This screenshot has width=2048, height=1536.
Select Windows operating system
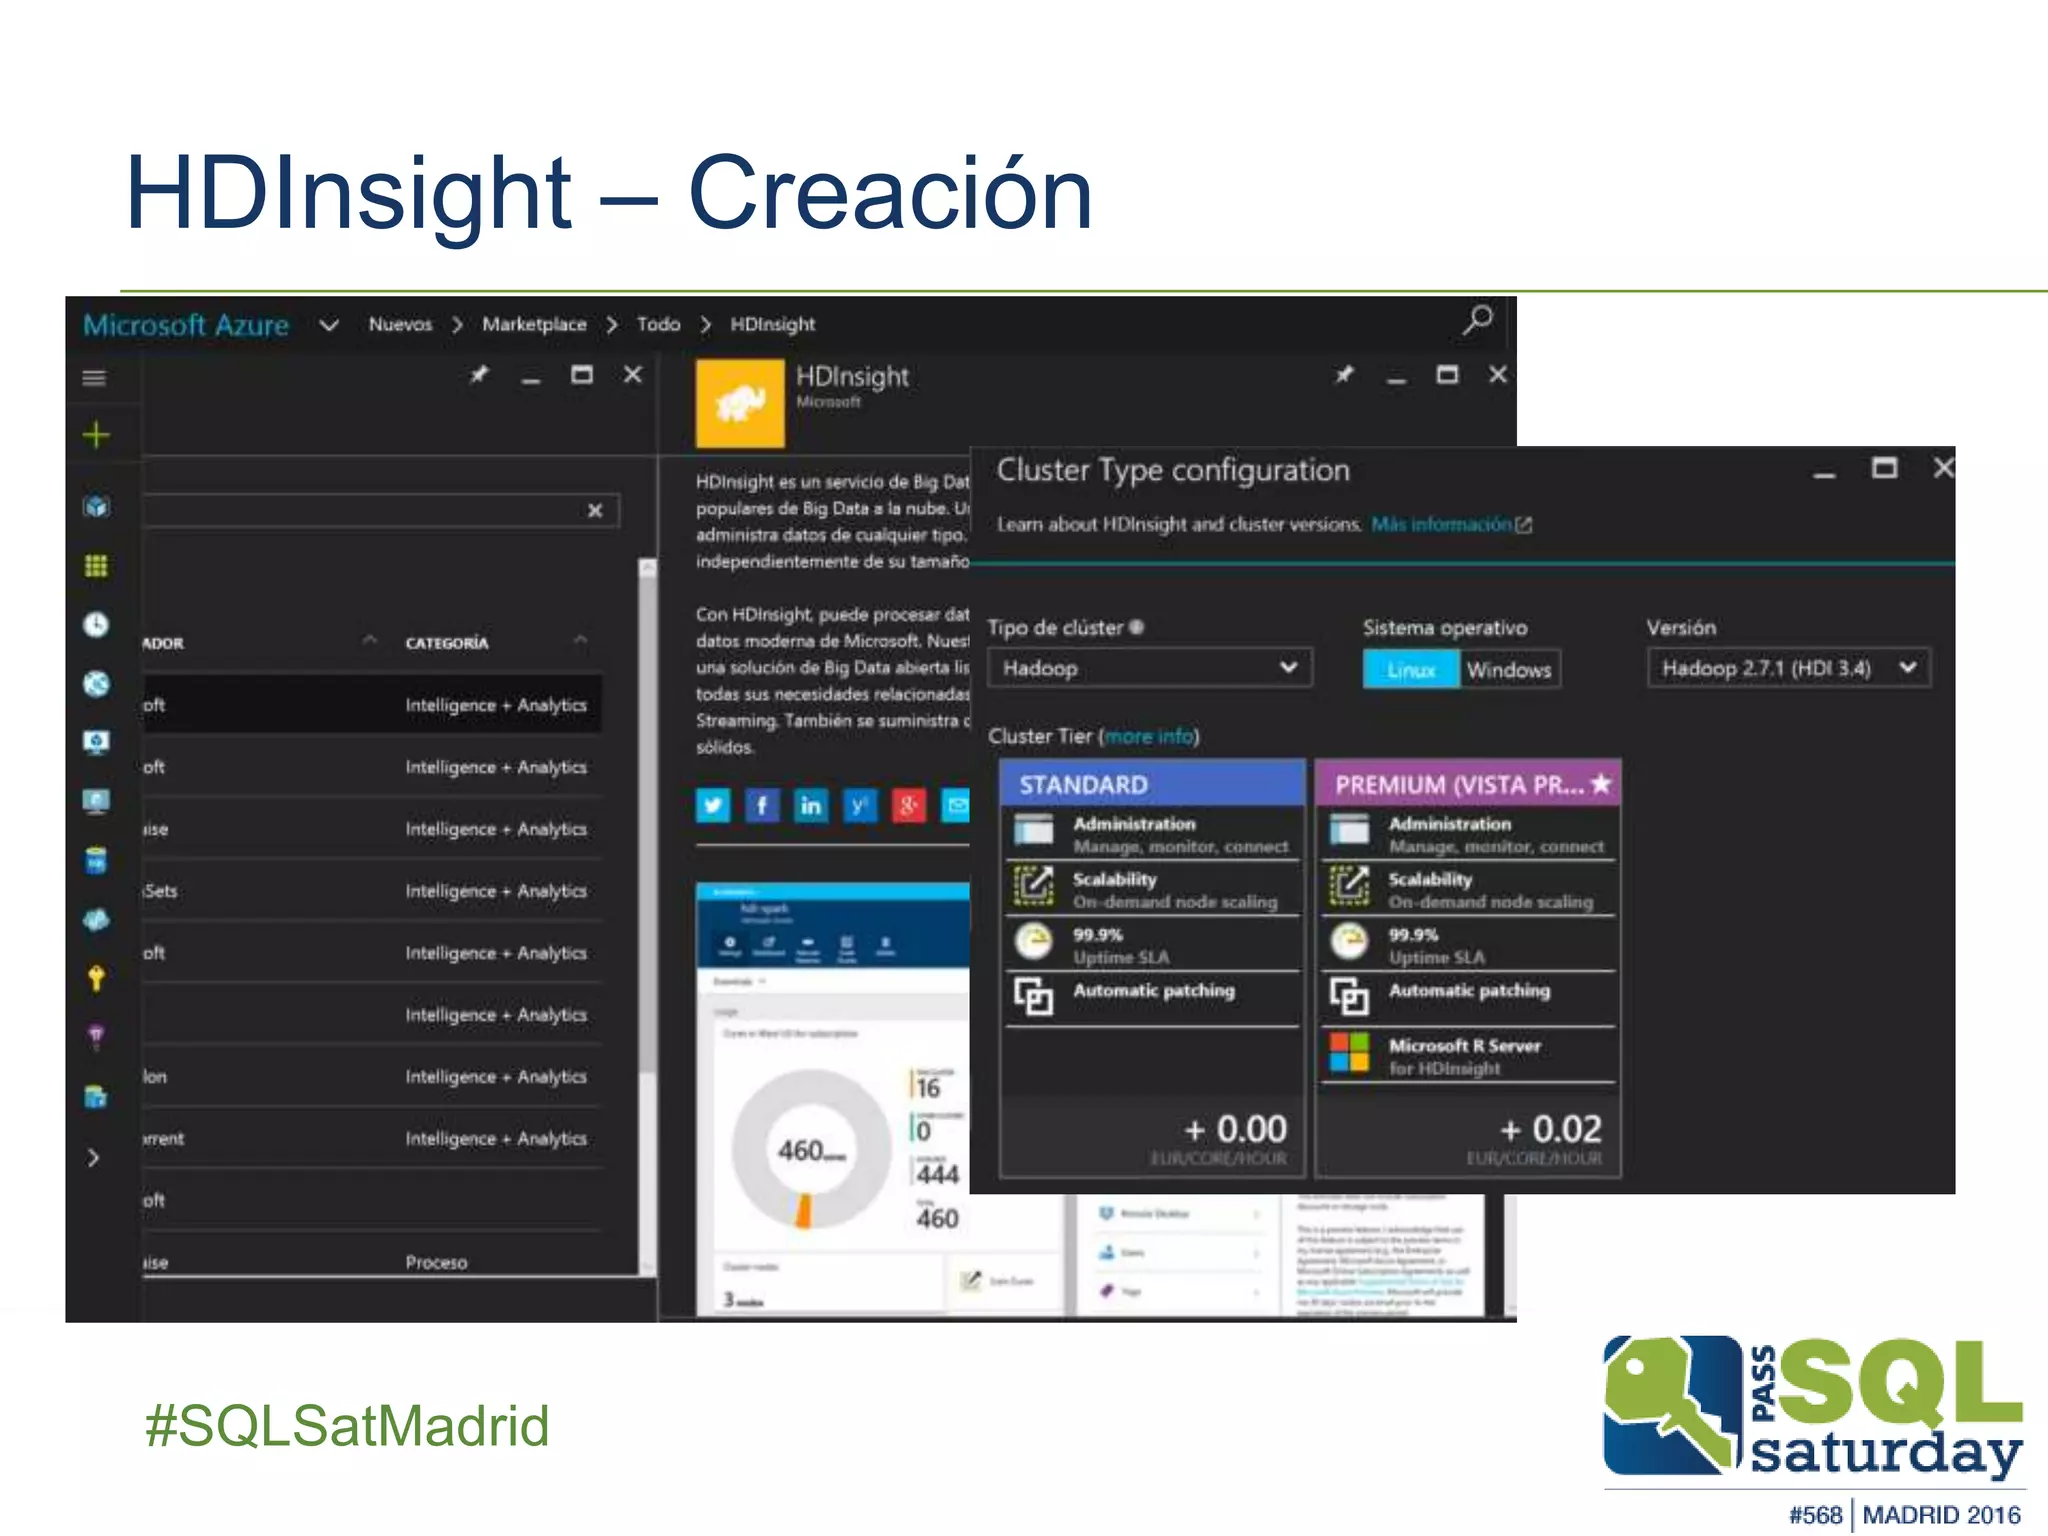[1509, 669]
